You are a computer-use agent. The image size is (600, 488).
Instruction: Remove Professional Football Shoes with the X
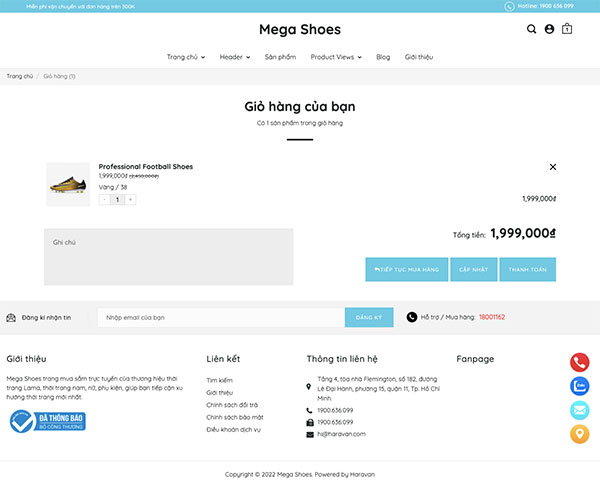click(553, 167)
